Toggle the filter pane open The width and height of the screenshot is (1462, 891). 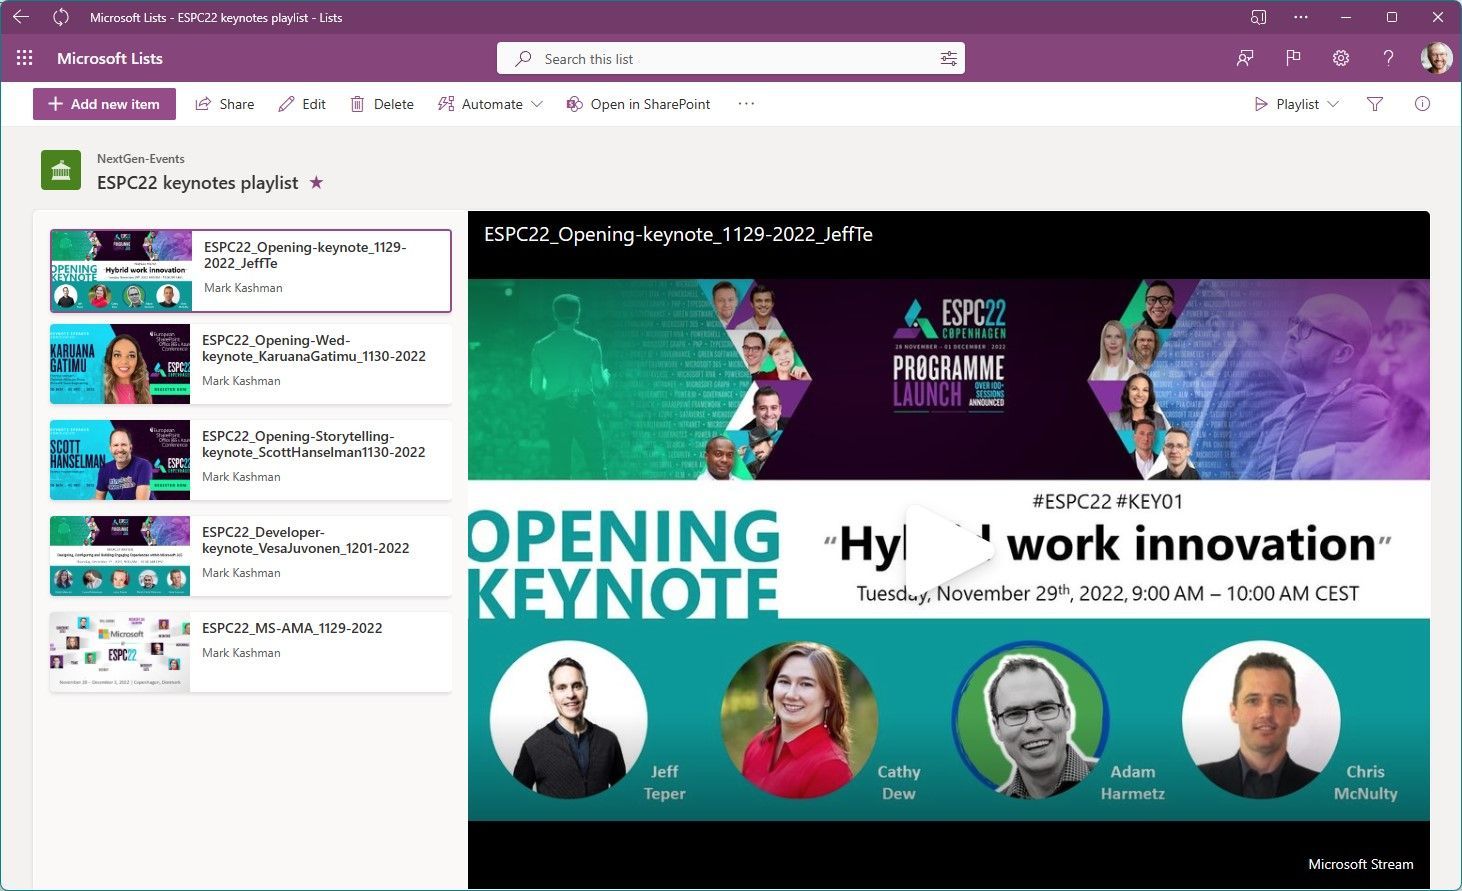(1375, 104)
